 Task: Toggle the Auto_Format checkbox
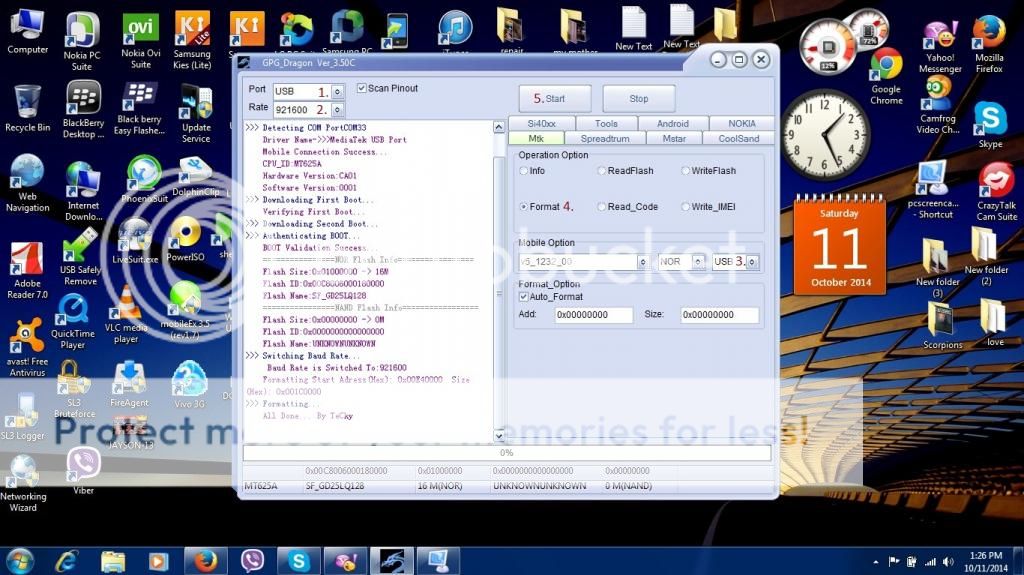pyautogui.click(x=524, y=297)
